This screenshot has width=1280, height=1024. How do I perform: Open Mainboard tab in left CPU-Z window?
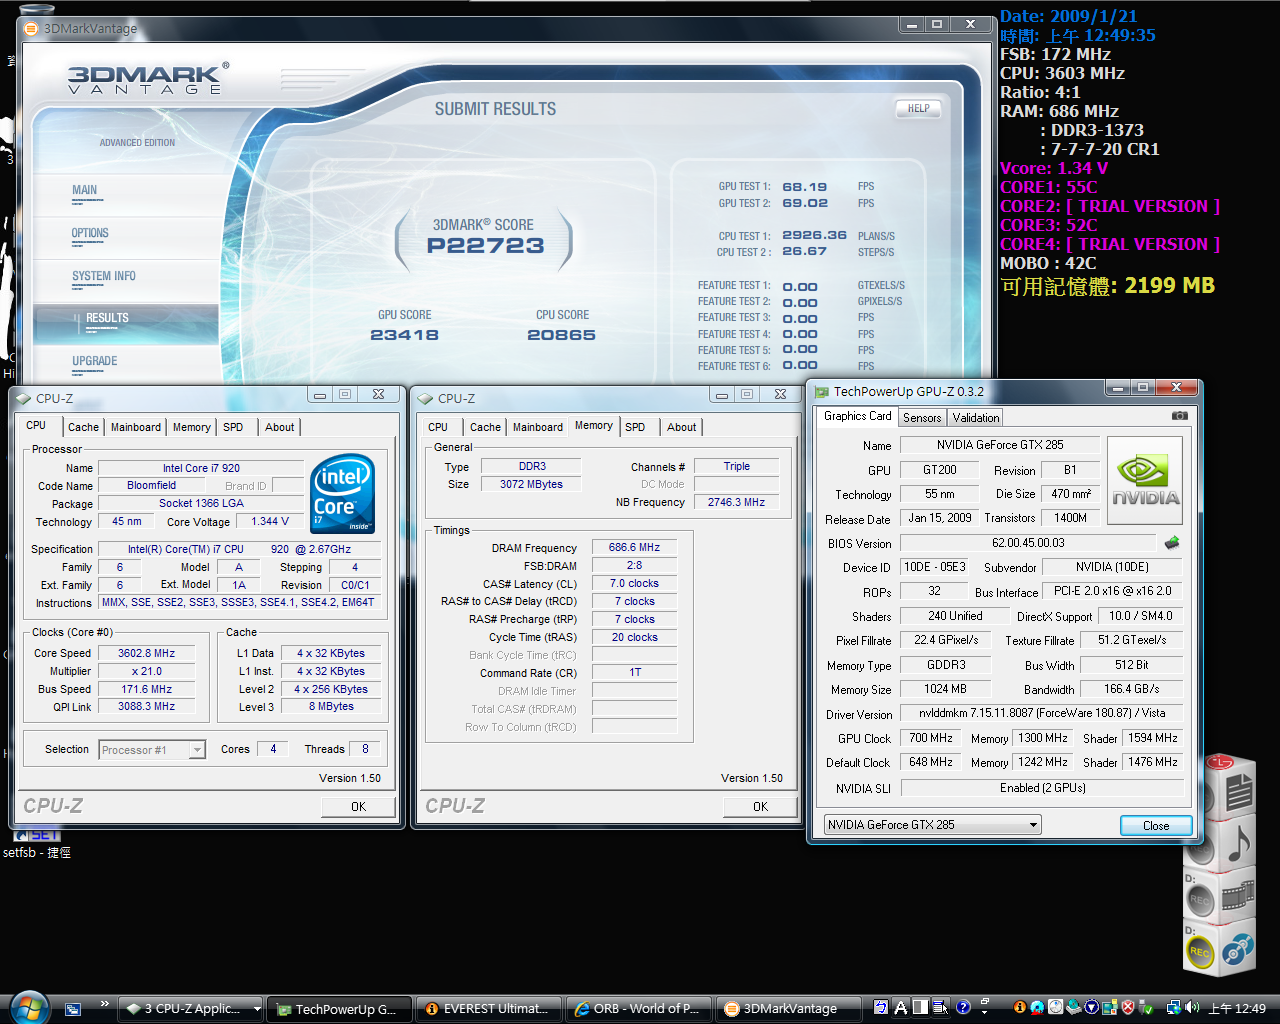[x=136, y=427]
